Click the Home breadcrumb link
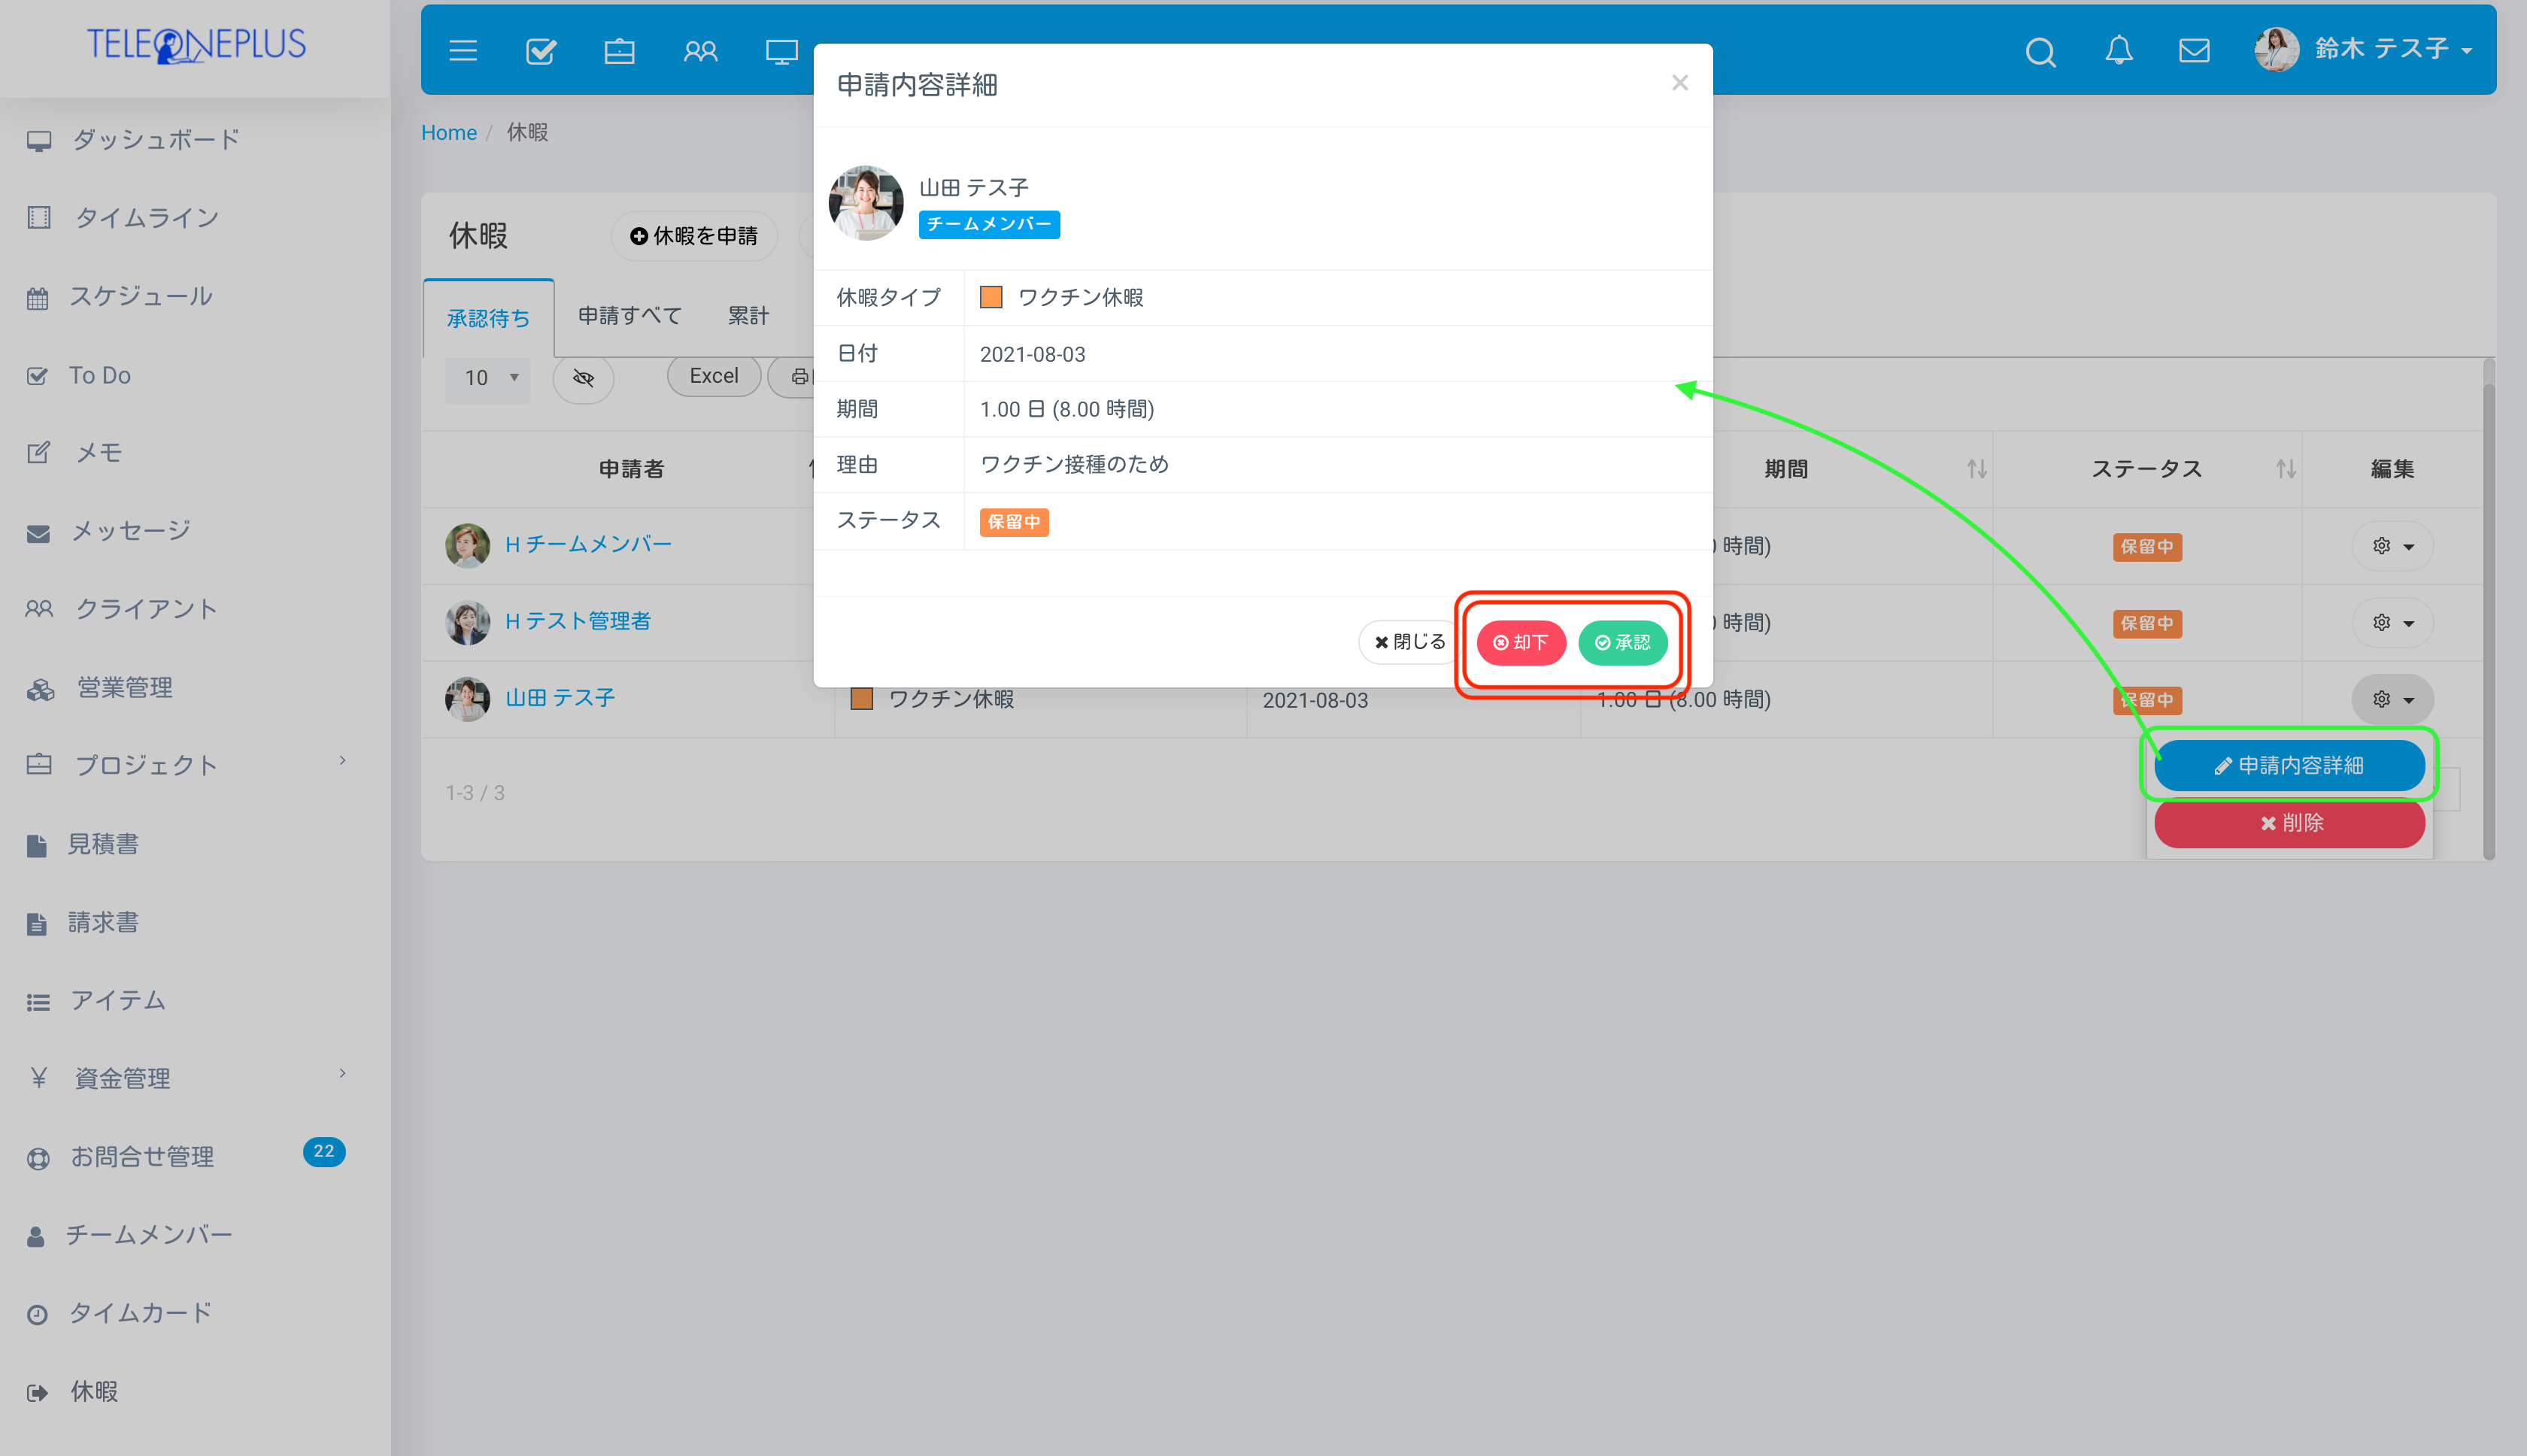The height and width of the screenshot is (1456, 2527). 449,132
